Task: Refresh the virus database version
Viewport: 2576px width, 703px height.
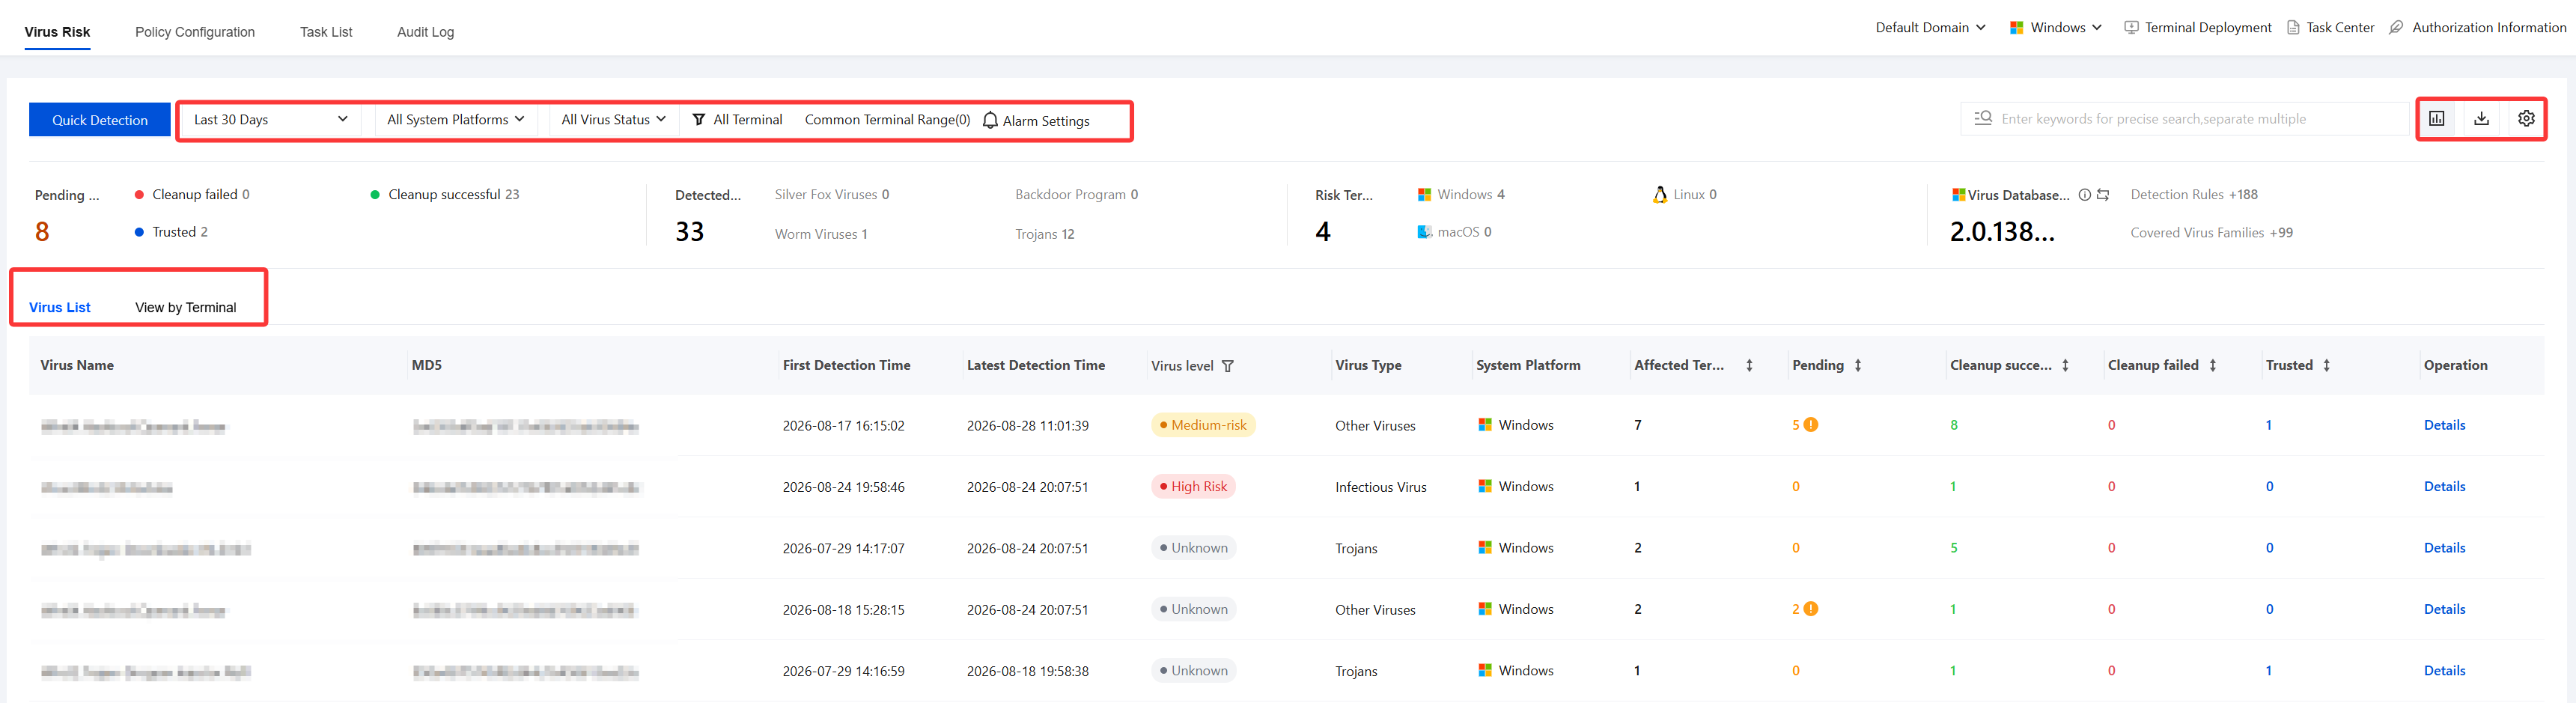Action: [2103, 195]
